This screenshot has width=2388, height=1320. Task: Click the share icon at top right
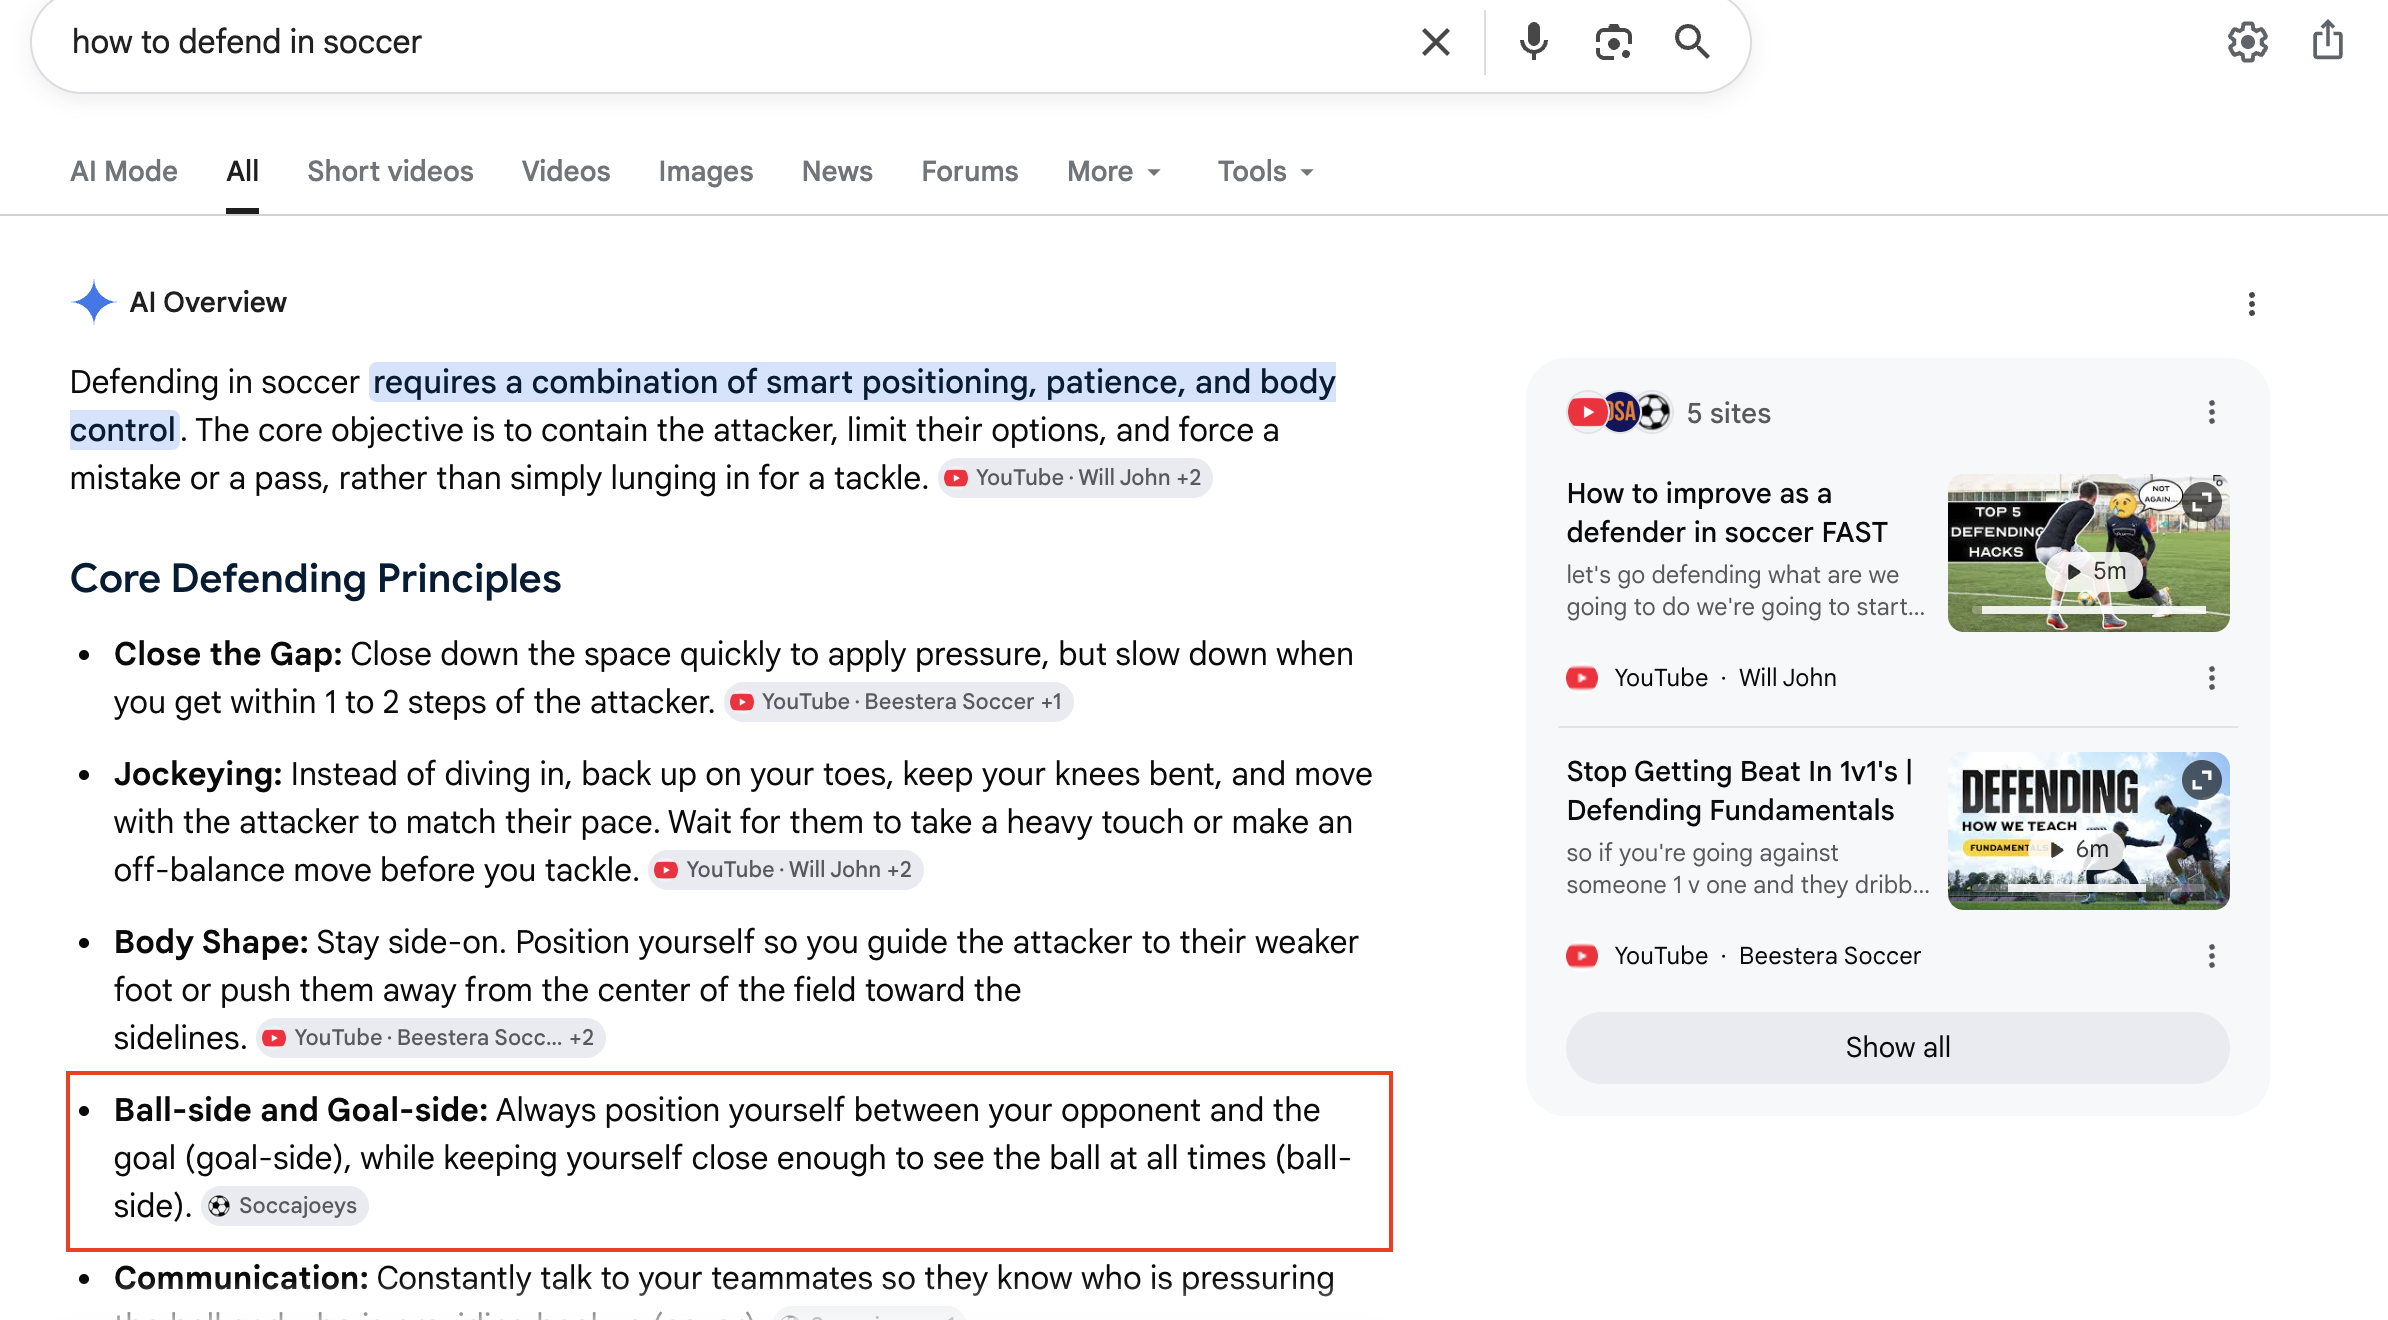[x=2328, y=41]
